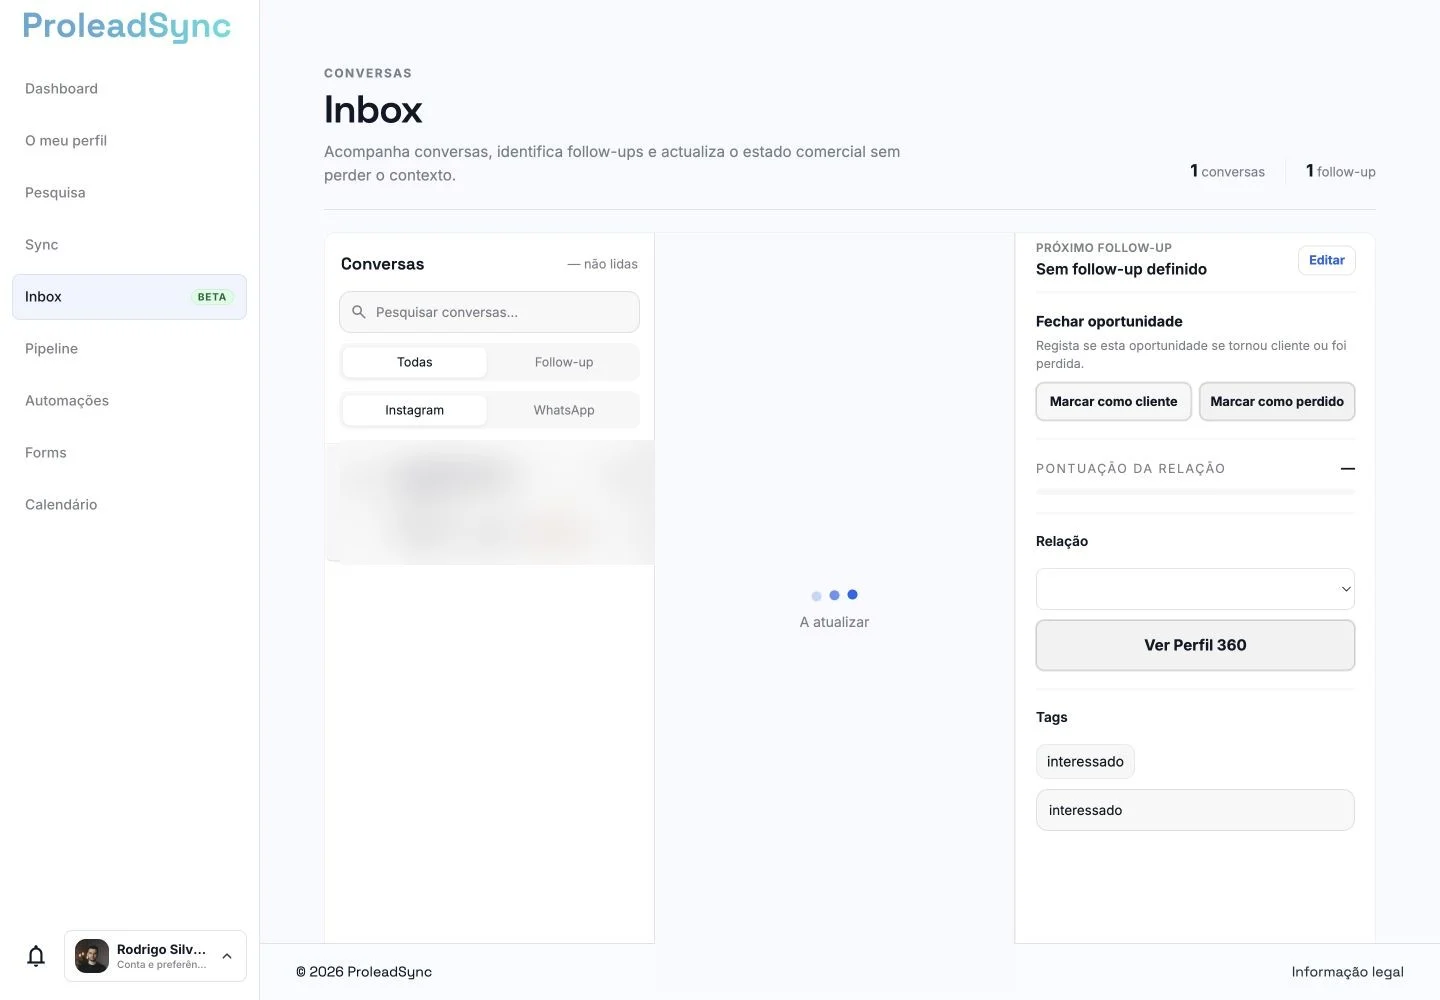Select the Instagram channel tab
1440x1000 pixels.
tap(415, 410)
